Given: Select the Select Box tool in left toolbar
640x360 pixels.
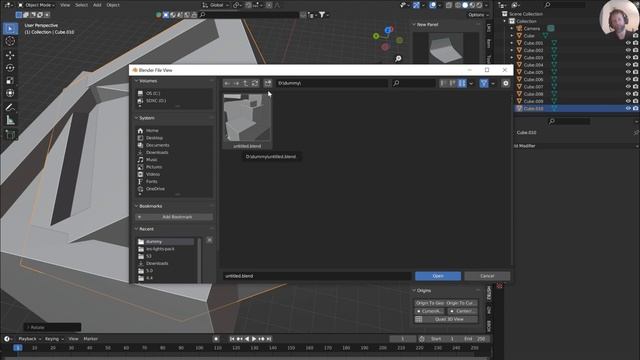Looking at the screenshot, I should click(x=10, y=28).
